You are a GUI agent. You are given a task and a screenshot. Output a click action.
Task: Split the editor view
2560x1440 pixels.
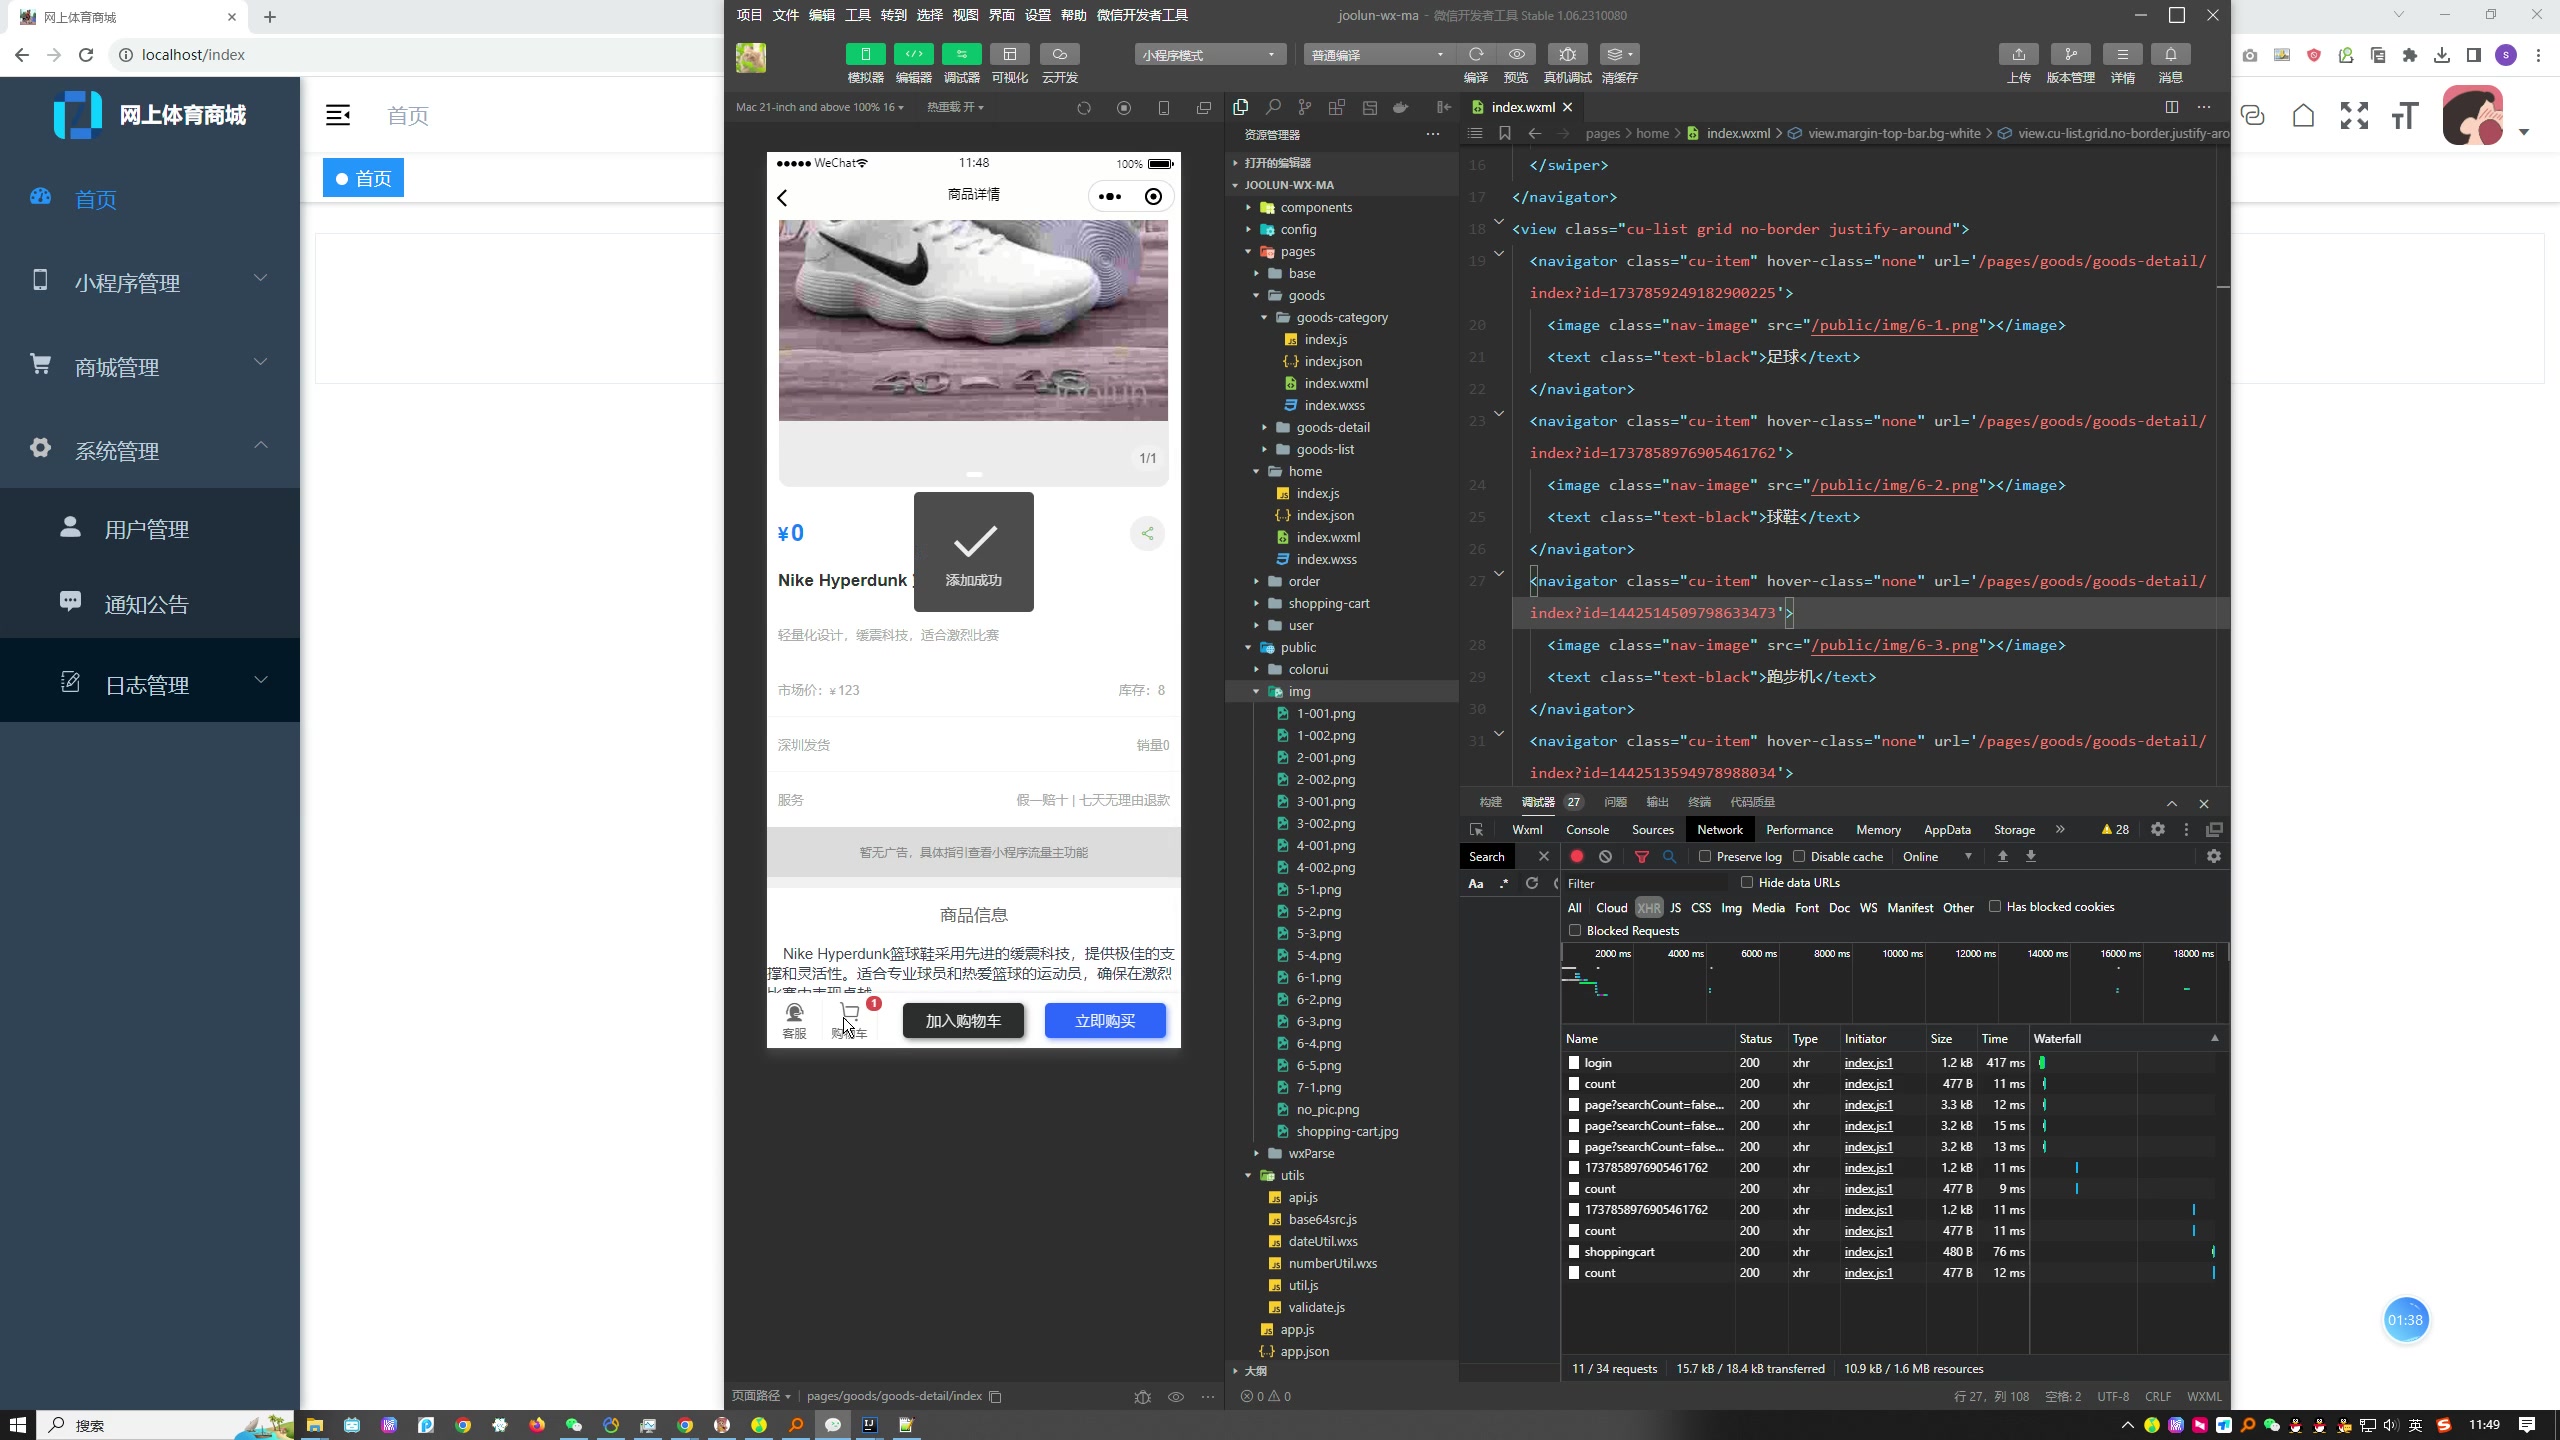click(2171, 107)
